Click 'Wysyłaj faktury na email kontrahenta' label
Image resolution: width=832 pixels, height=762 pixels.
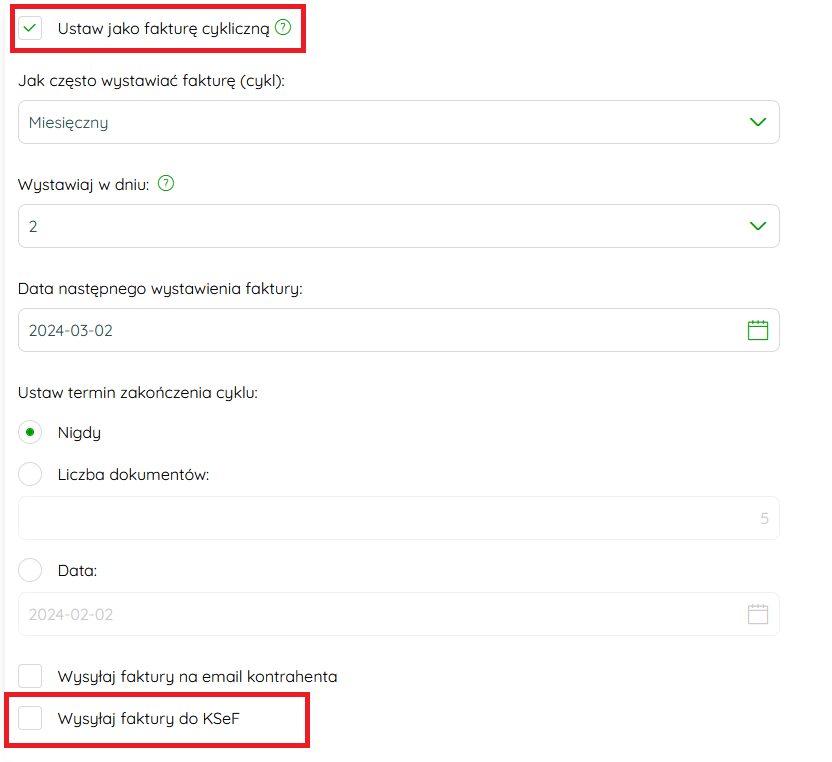click(x=197, y=677)
